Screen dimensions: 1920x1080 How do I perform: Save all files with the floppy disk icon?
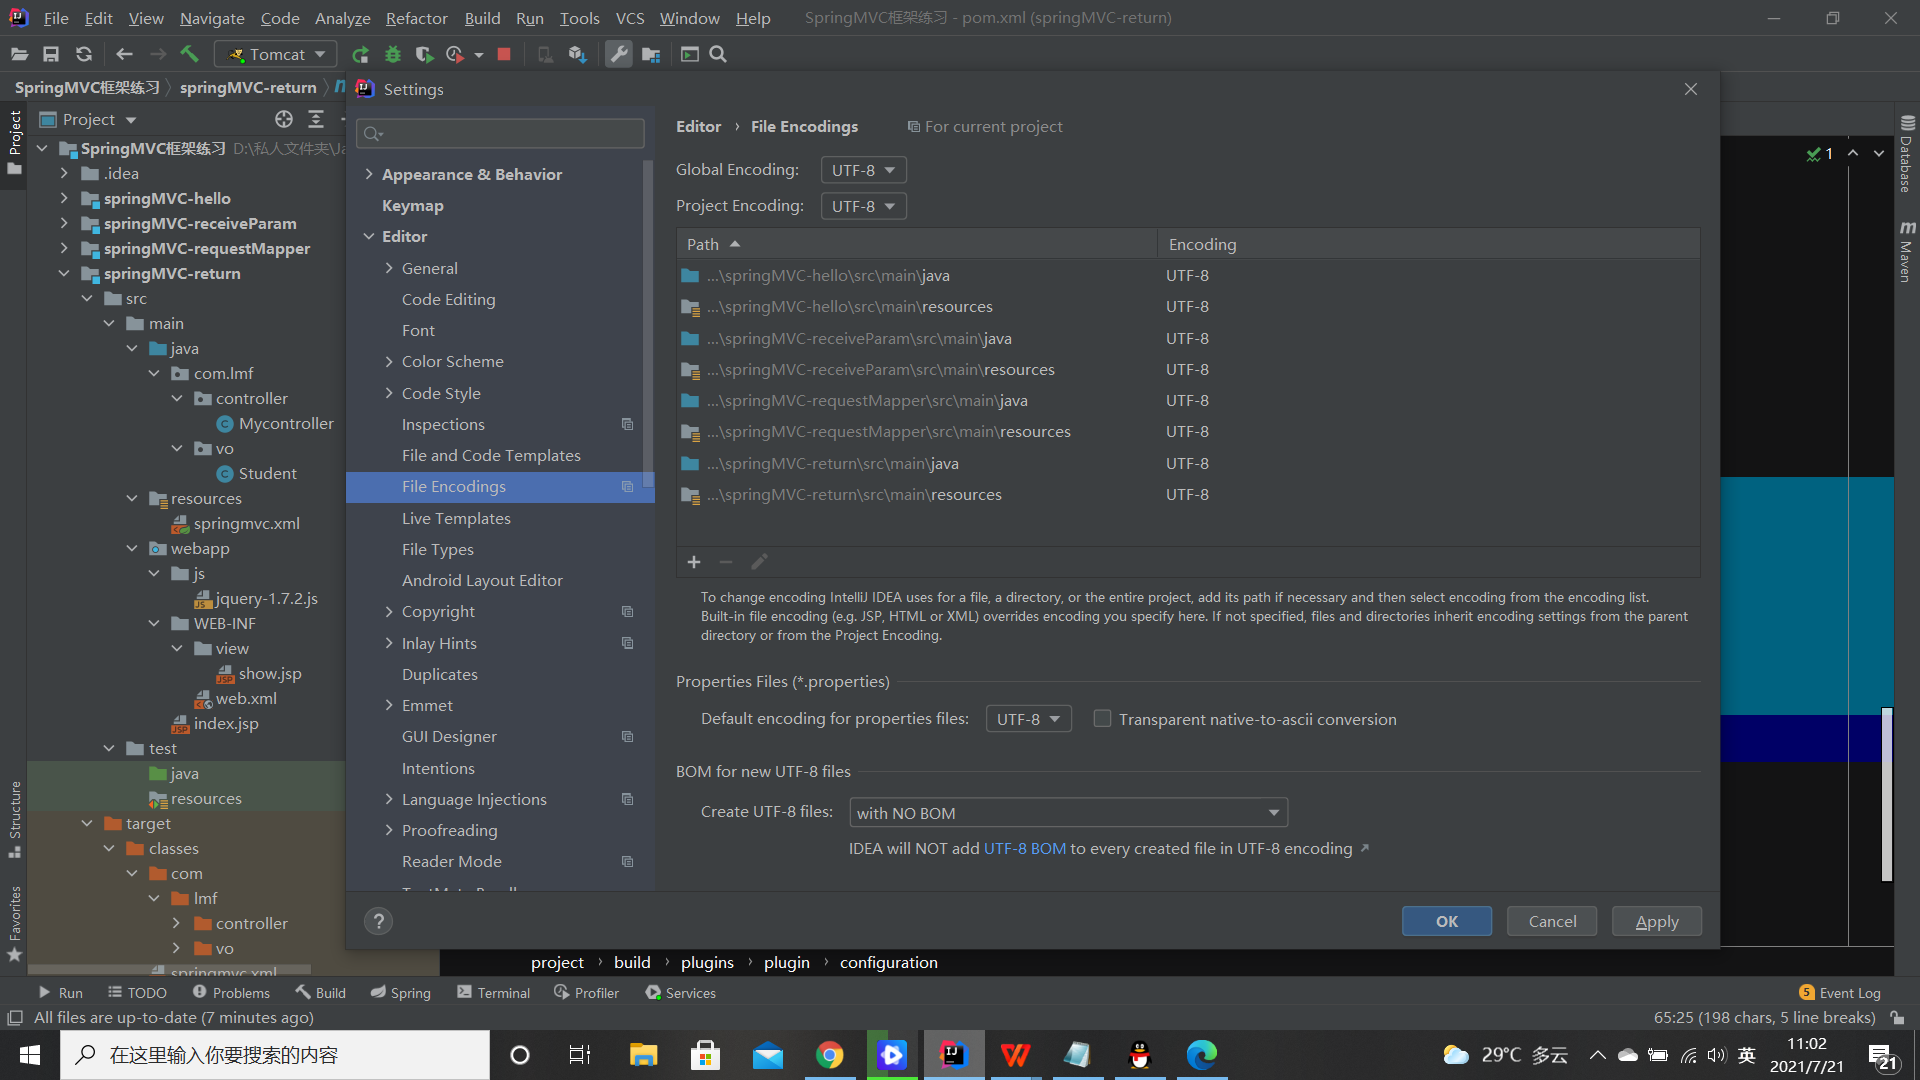coord(51,54)
